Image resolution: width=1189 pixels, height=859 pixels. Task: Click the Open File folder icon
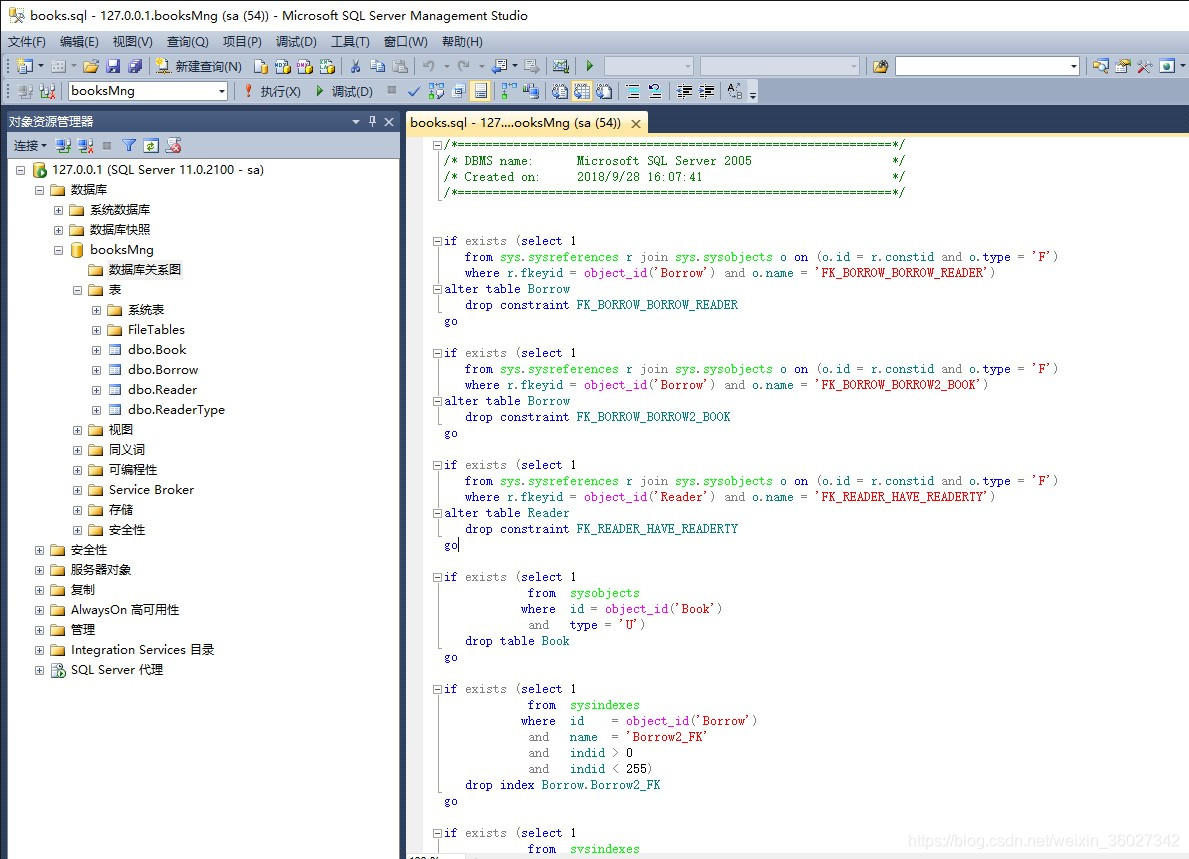(91, 67)
